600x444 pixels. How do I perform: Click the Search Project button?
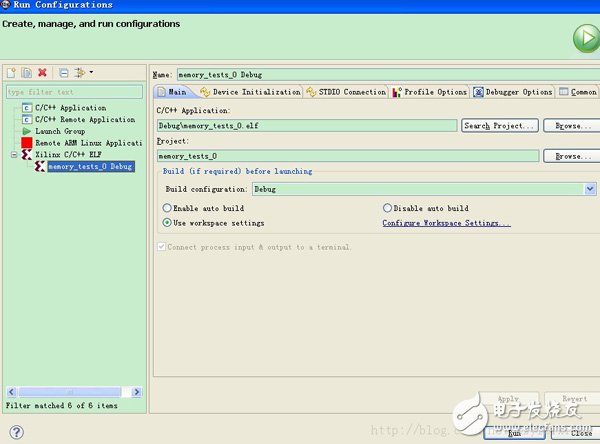click(500, 126)
